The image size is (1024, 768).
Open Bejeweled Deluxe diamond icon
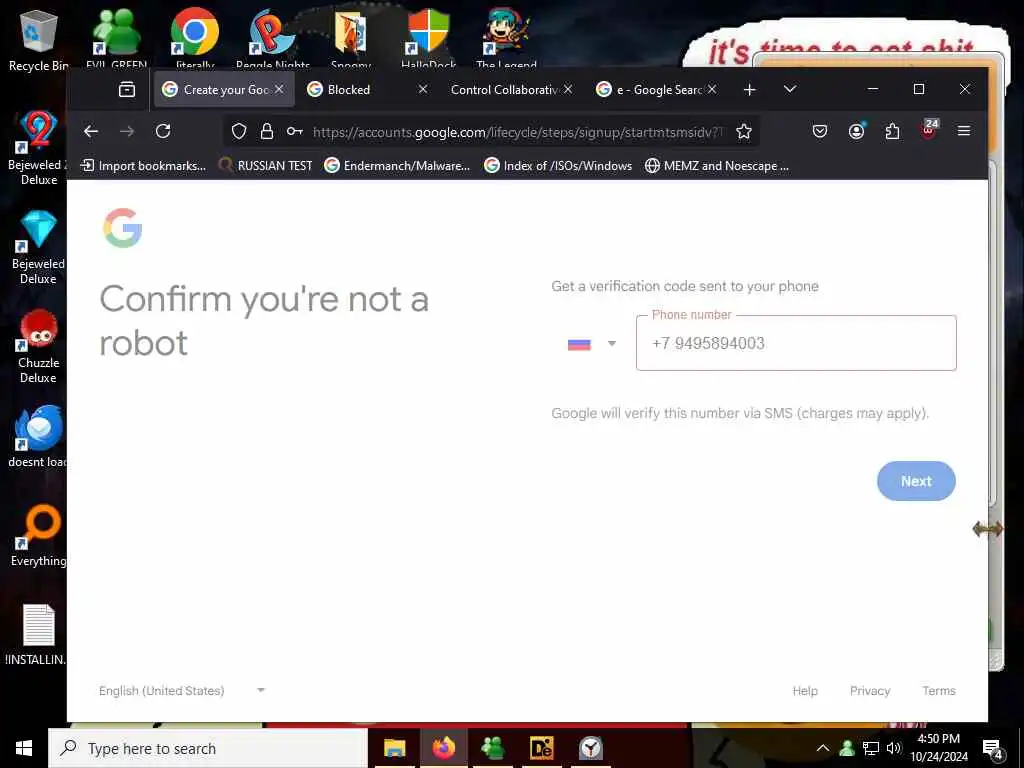pos(38,247)
